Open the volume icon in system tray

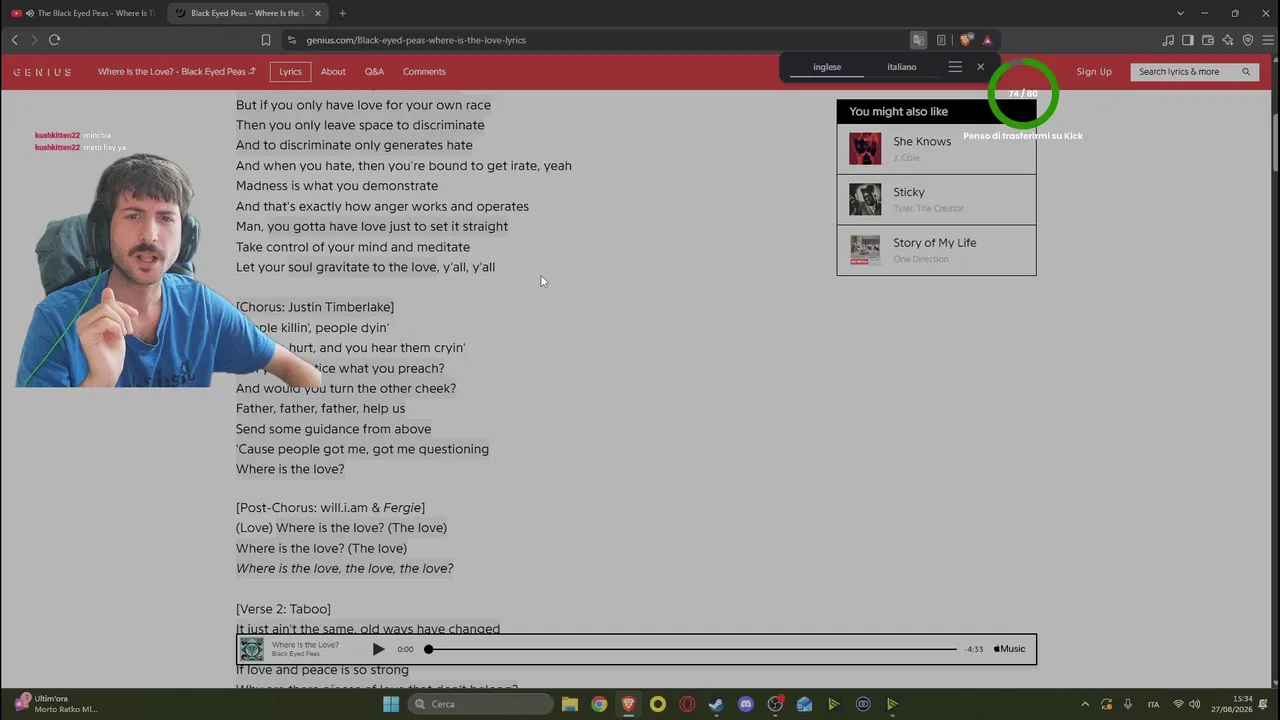tap(1195, 704)
